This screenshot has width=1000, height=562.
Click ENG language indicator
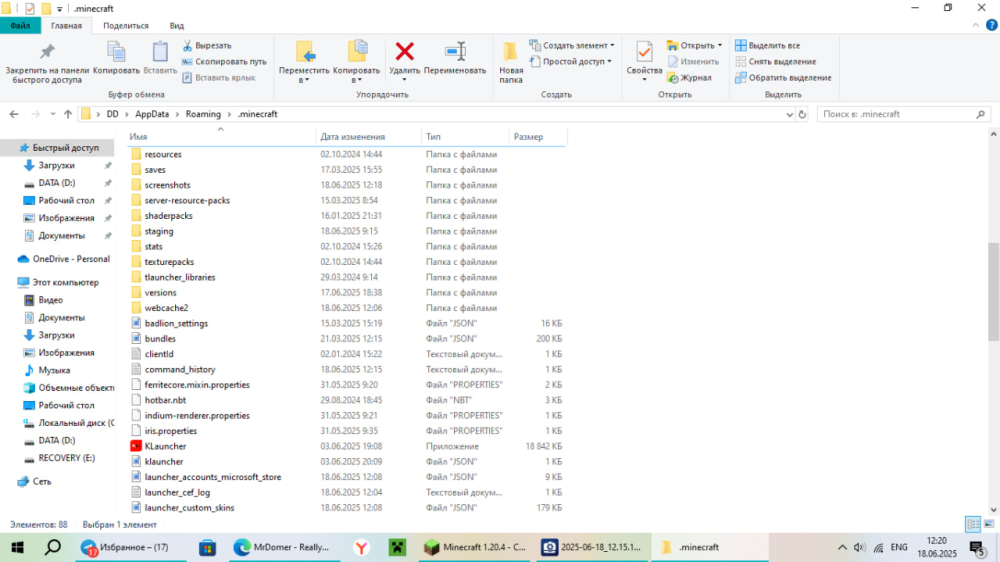pos(899,547)
